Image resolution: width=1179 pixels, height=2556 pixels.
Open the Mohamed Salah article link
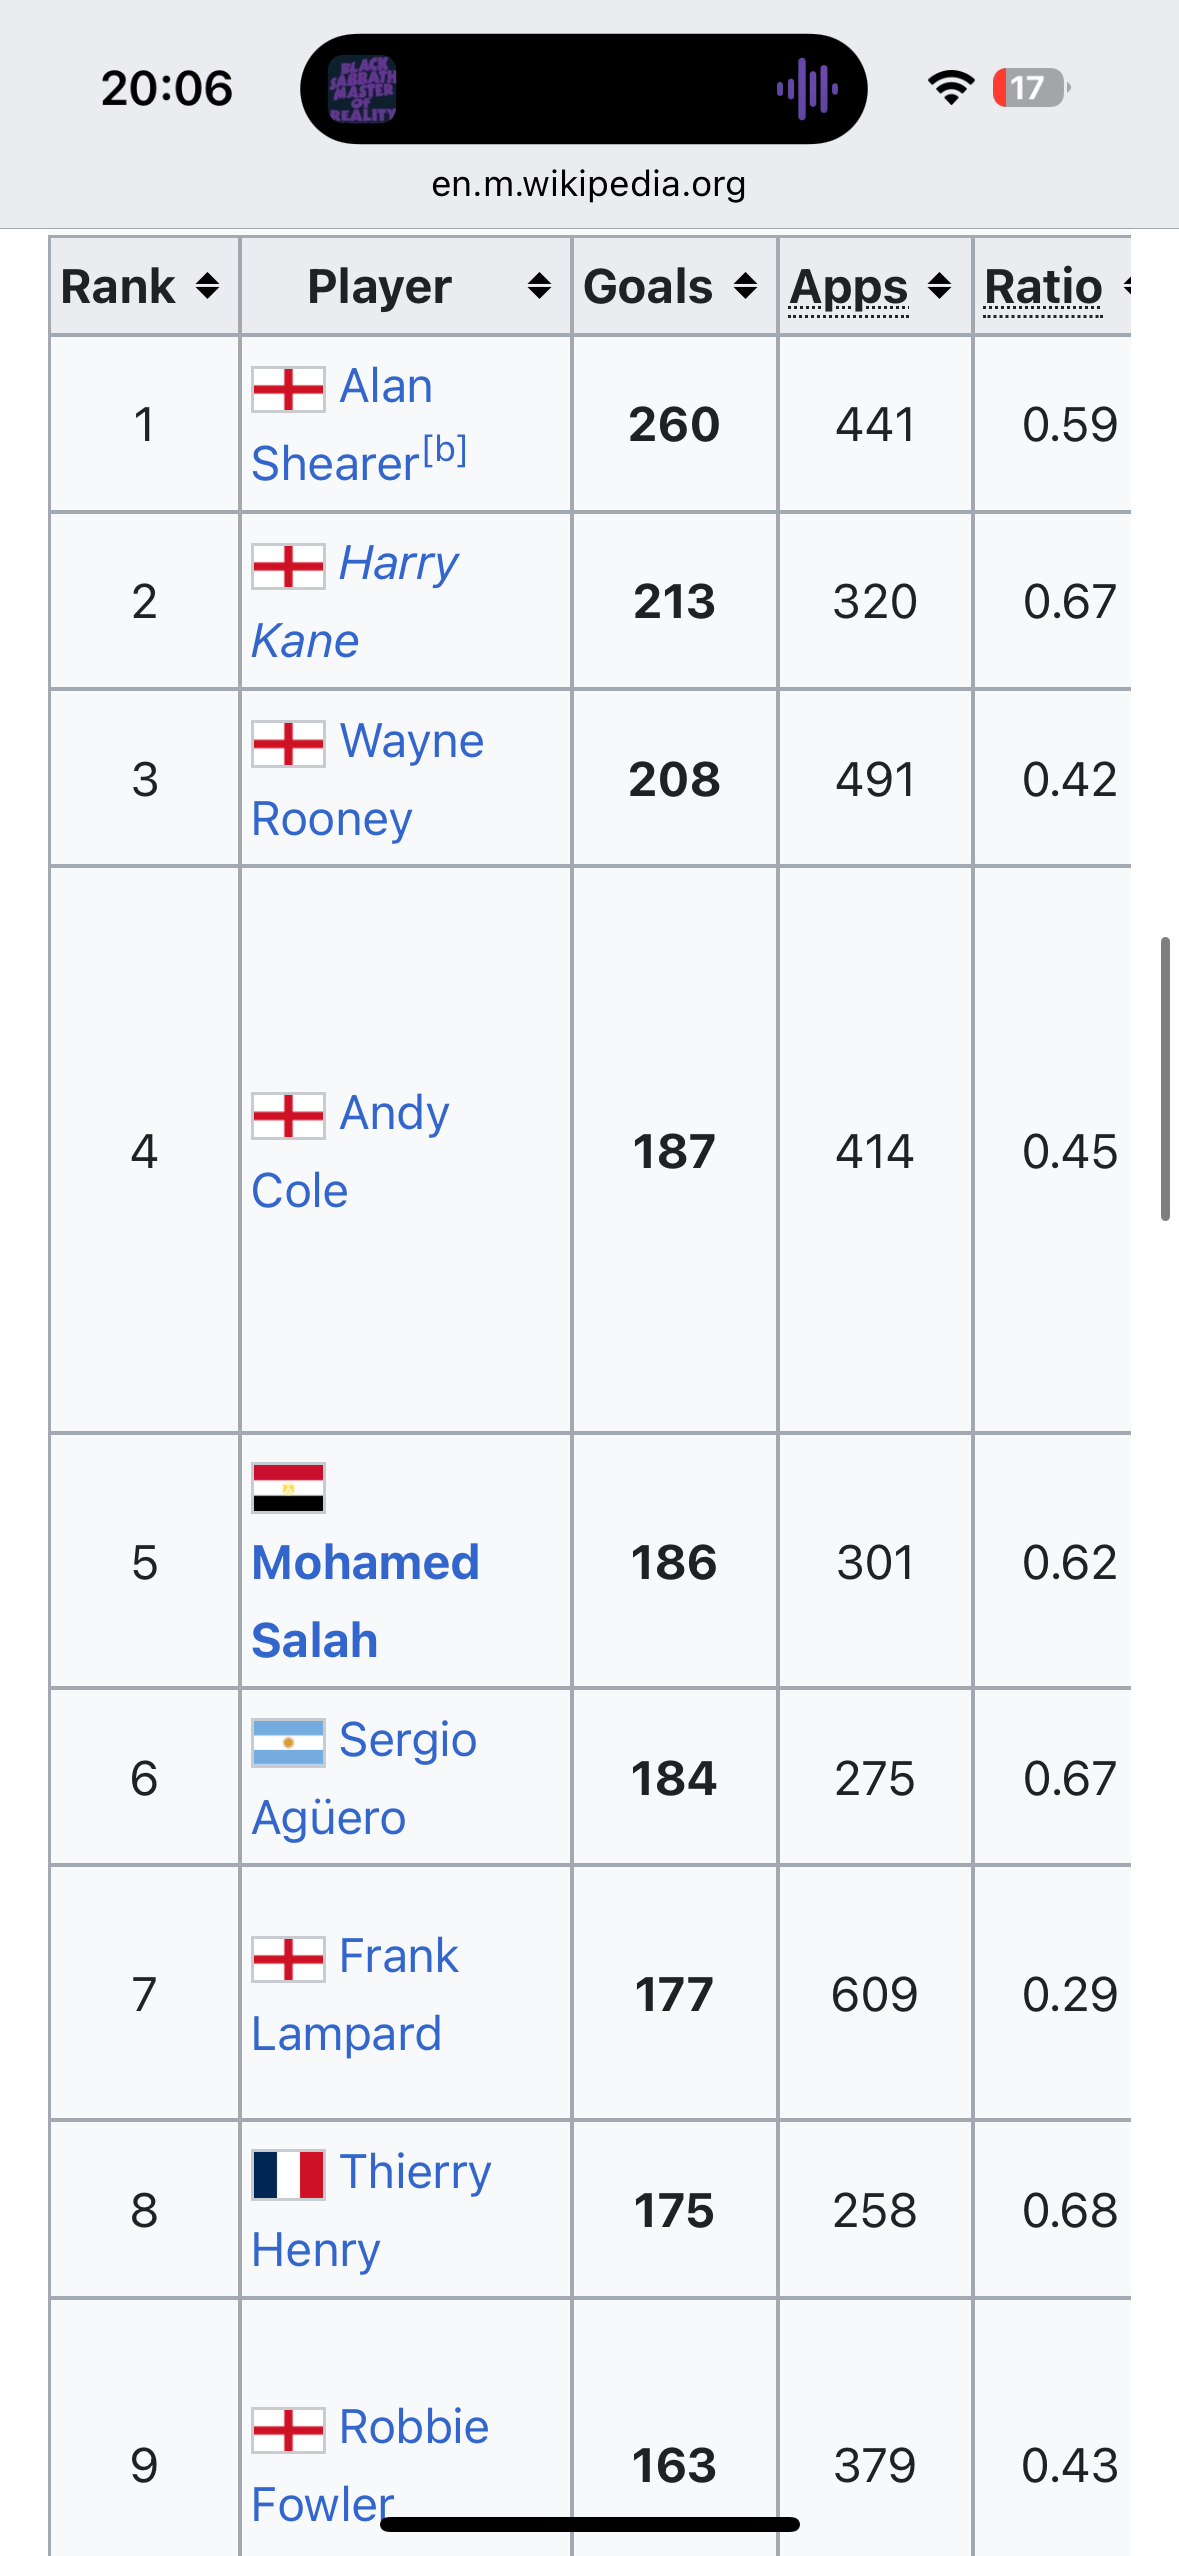pos(365,1564)
